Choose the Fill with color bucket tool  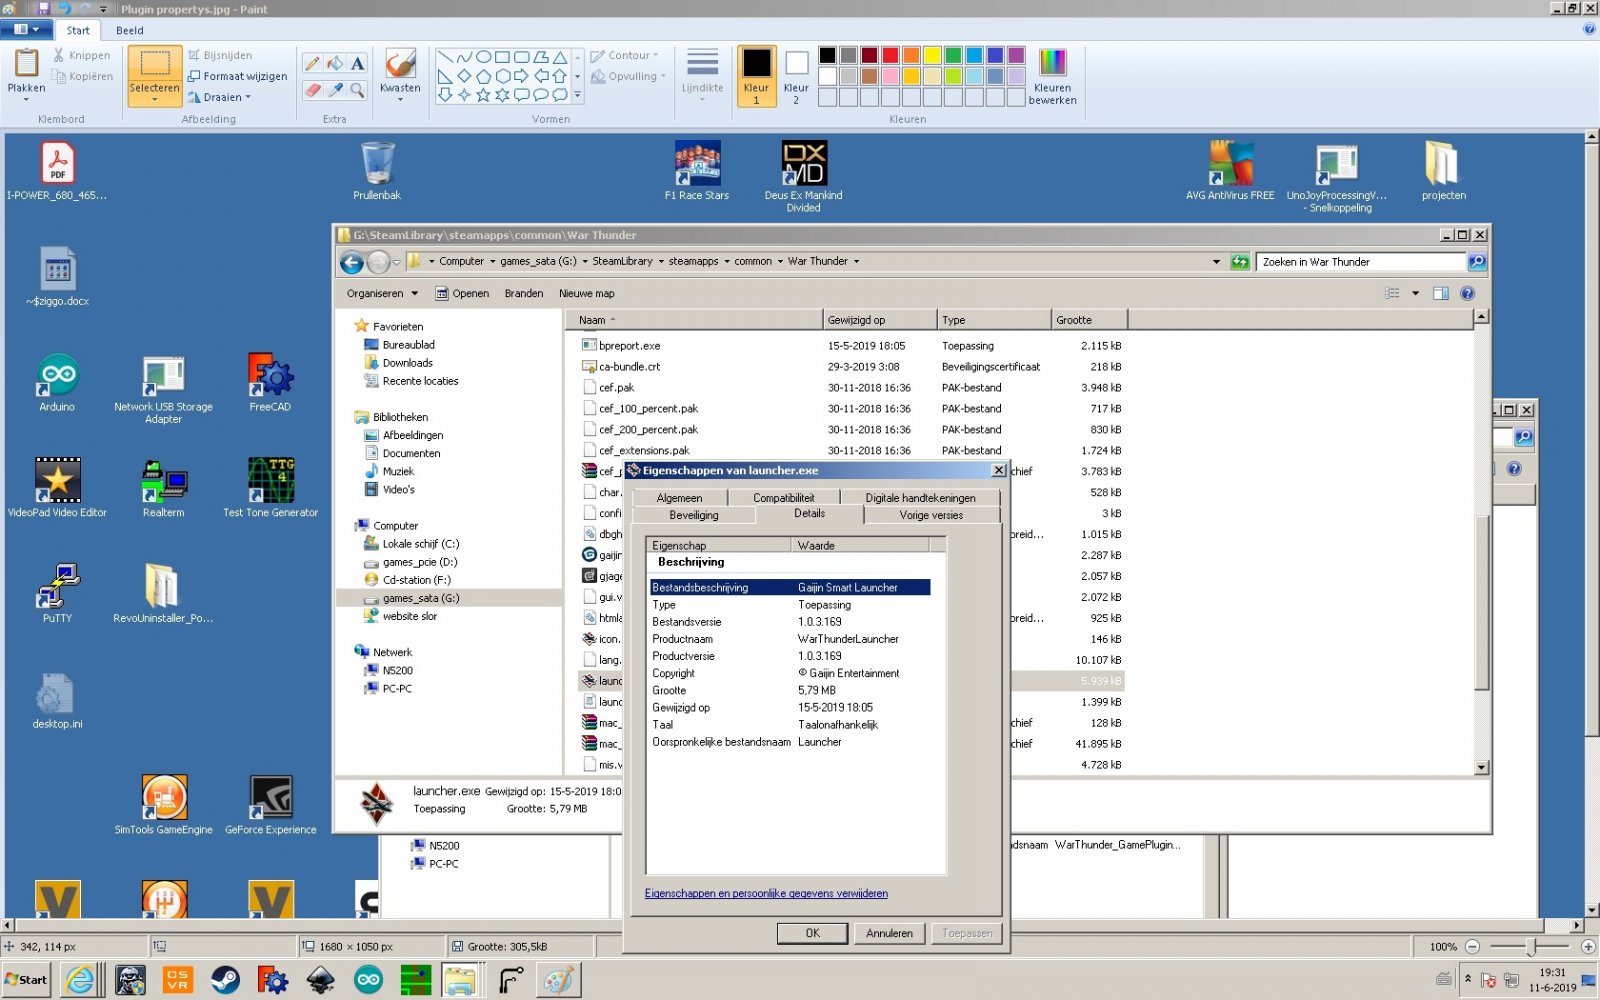(x=335, y=63)
